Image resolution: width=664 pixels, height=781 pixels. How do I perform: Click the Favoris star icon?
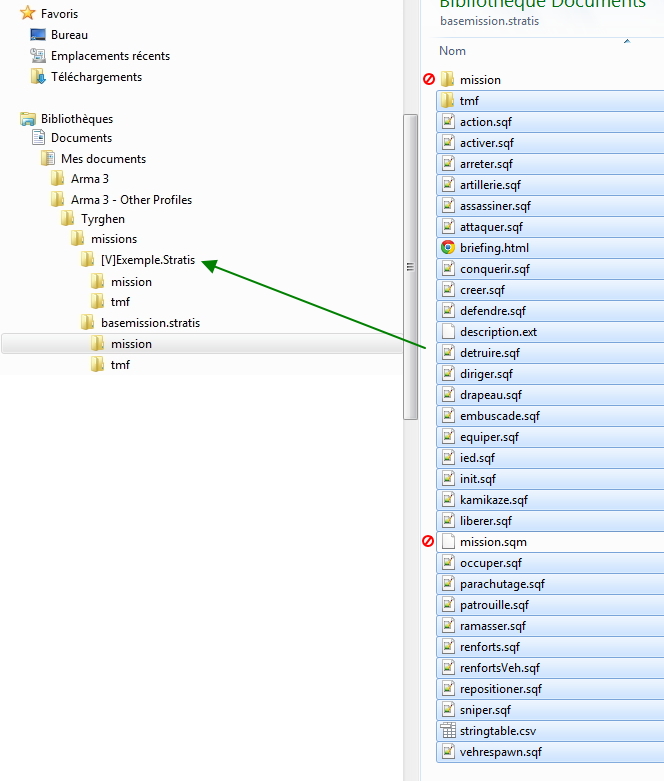[x=28, y=14]
